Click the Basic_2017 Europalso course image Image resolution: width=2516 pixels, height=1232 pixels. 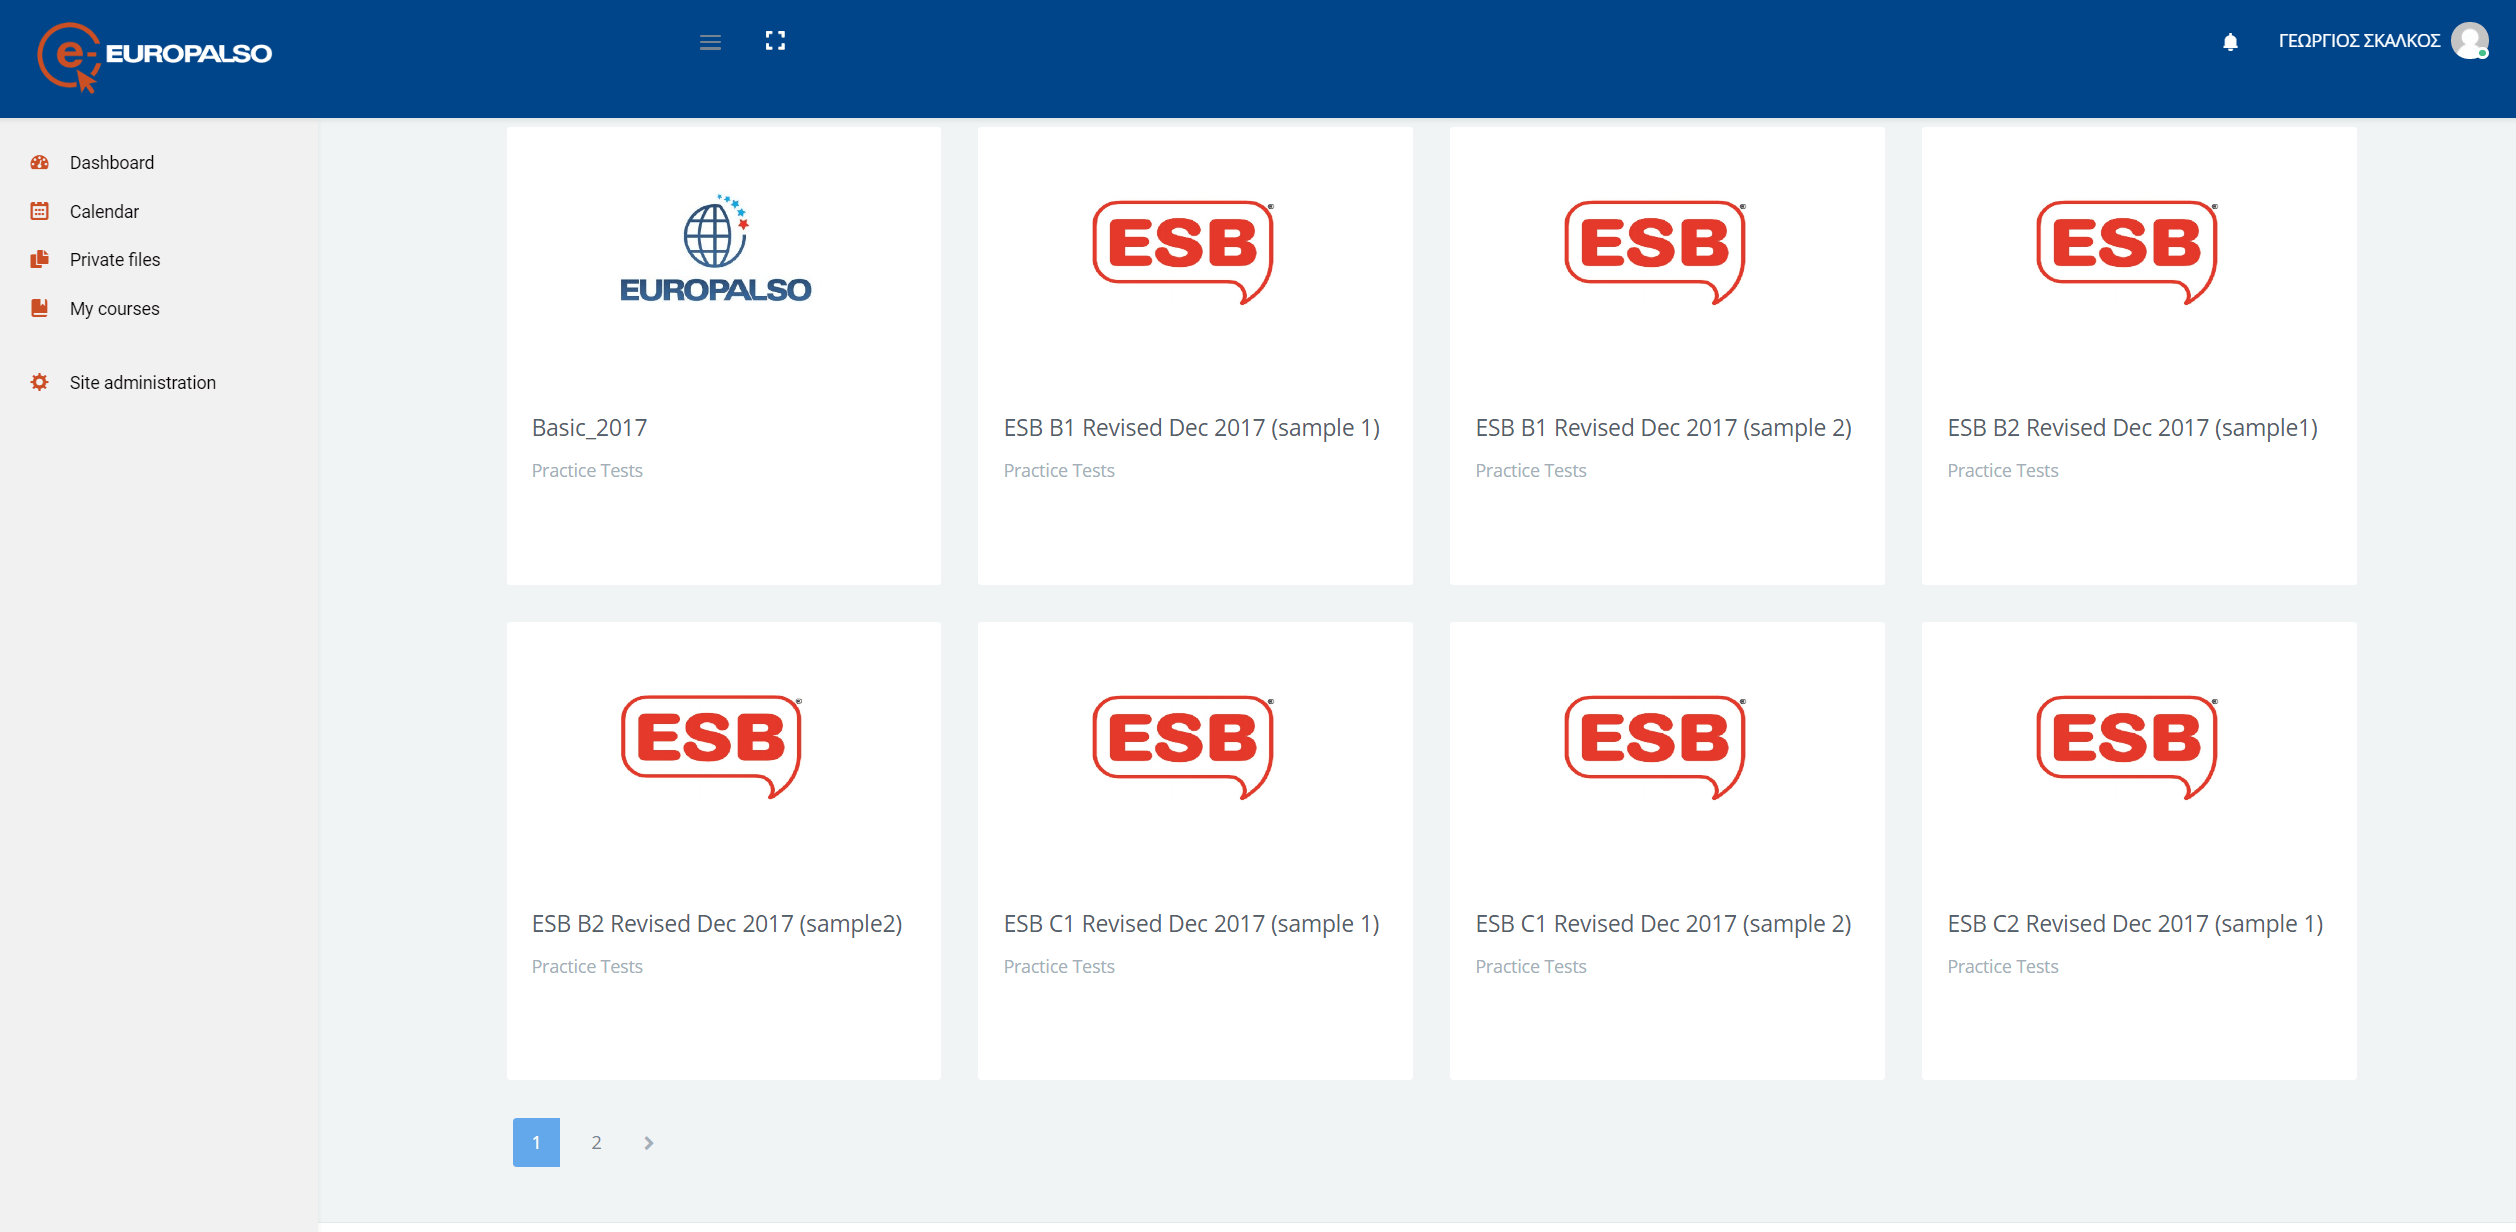716,248
